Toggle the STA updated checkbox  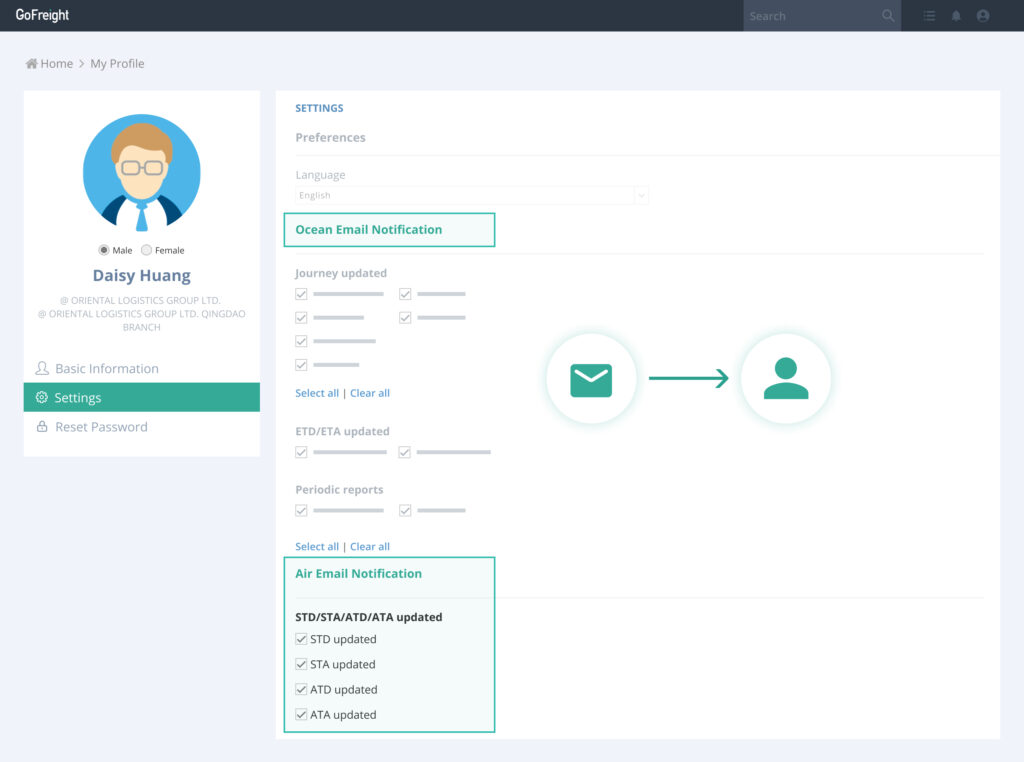tap(301, 664)
